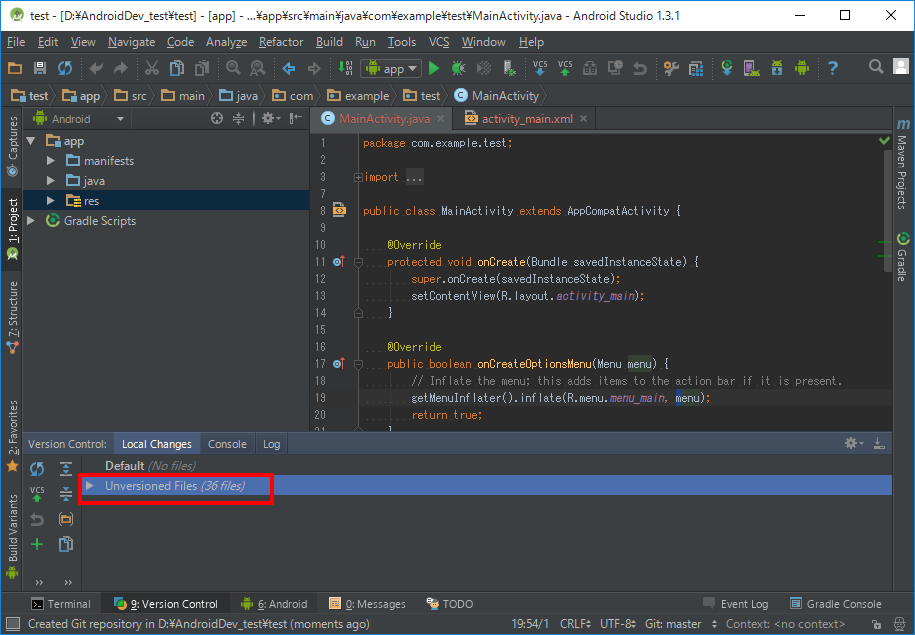
Task: Click the Copy toolbar icon
Action: pos(177,68)
